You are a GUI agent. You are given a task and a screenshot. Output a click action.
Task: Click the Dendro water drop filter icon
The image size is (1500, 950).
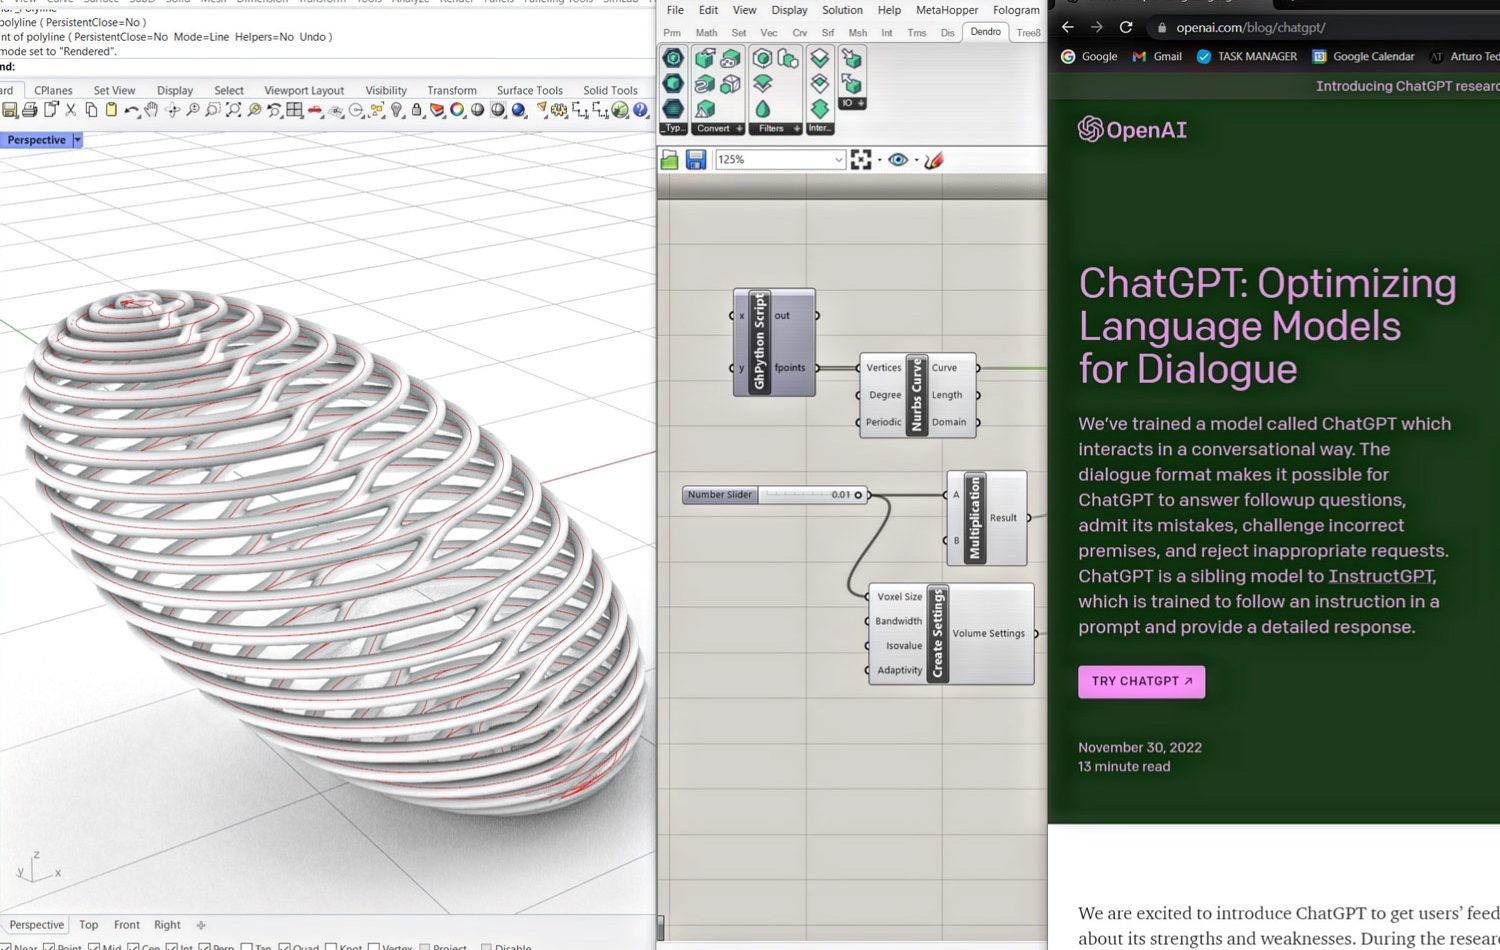(x=763, y=108)
